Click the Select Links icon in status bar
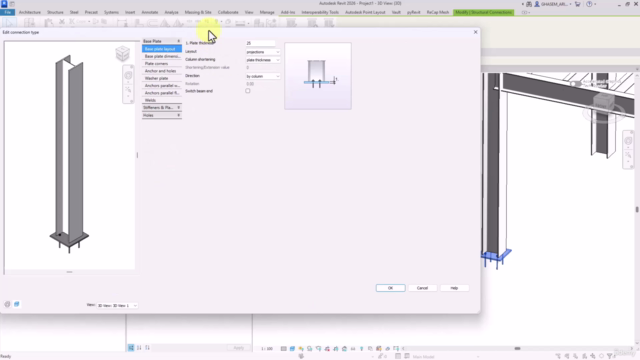This screenshot has height=360, width=640. tap(558, 356)
